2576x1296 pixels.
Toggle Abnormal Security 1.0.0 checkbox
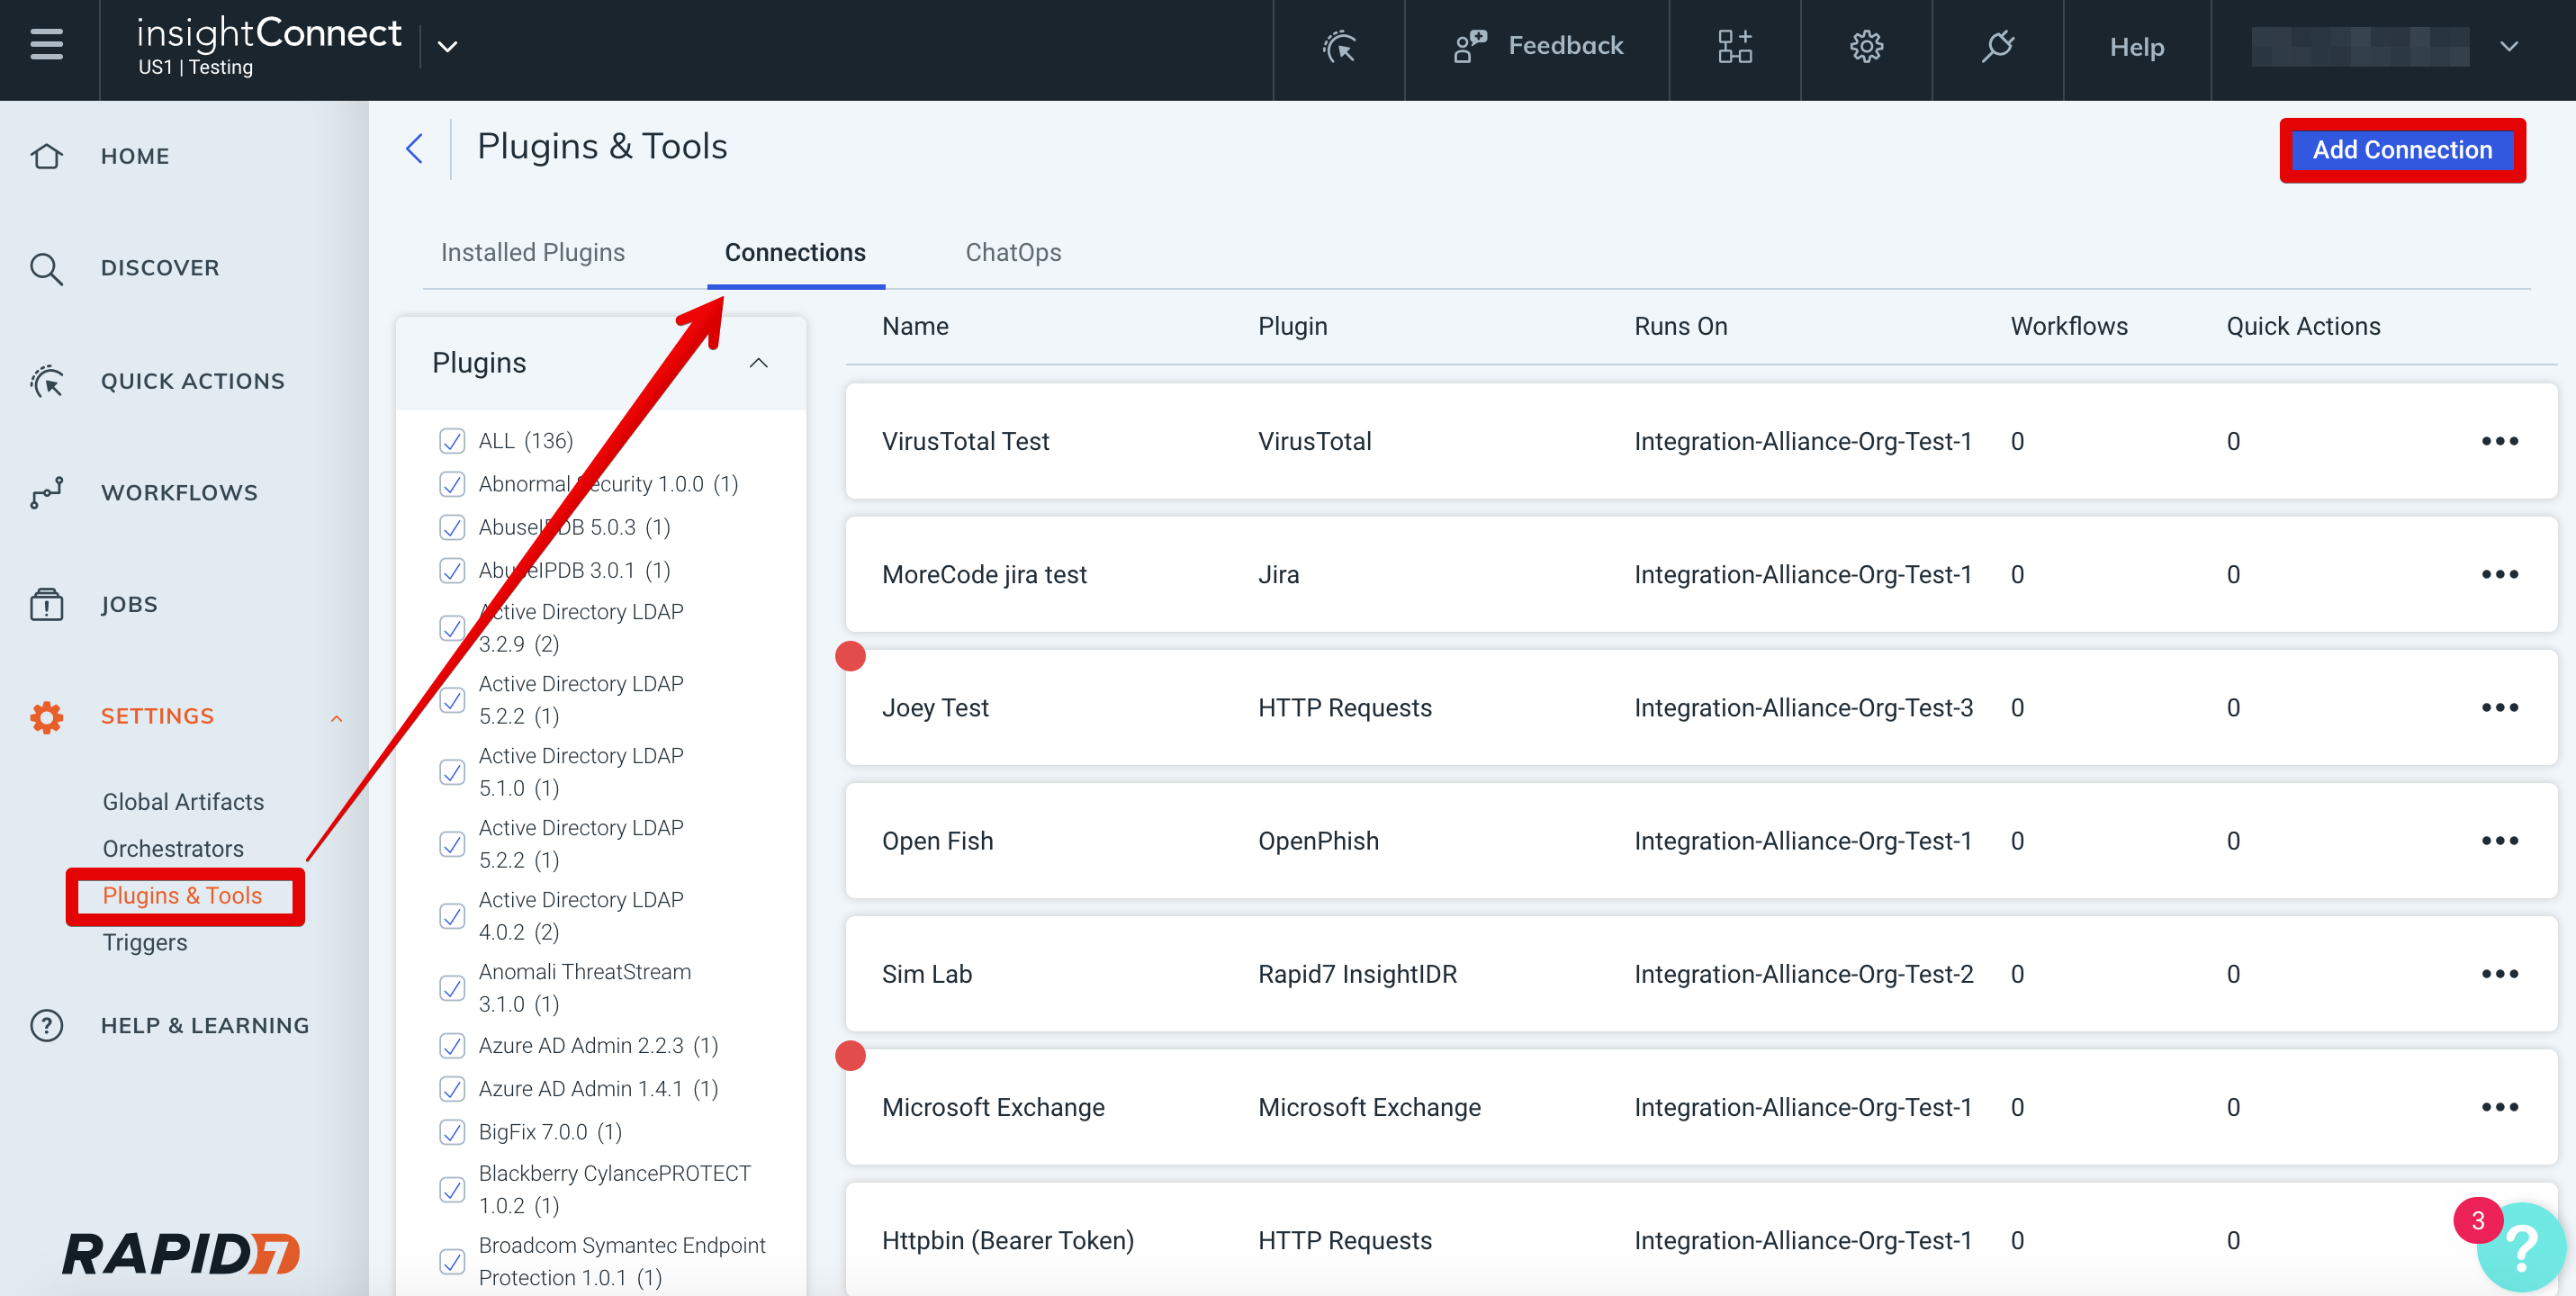click(x=452, y=484)
